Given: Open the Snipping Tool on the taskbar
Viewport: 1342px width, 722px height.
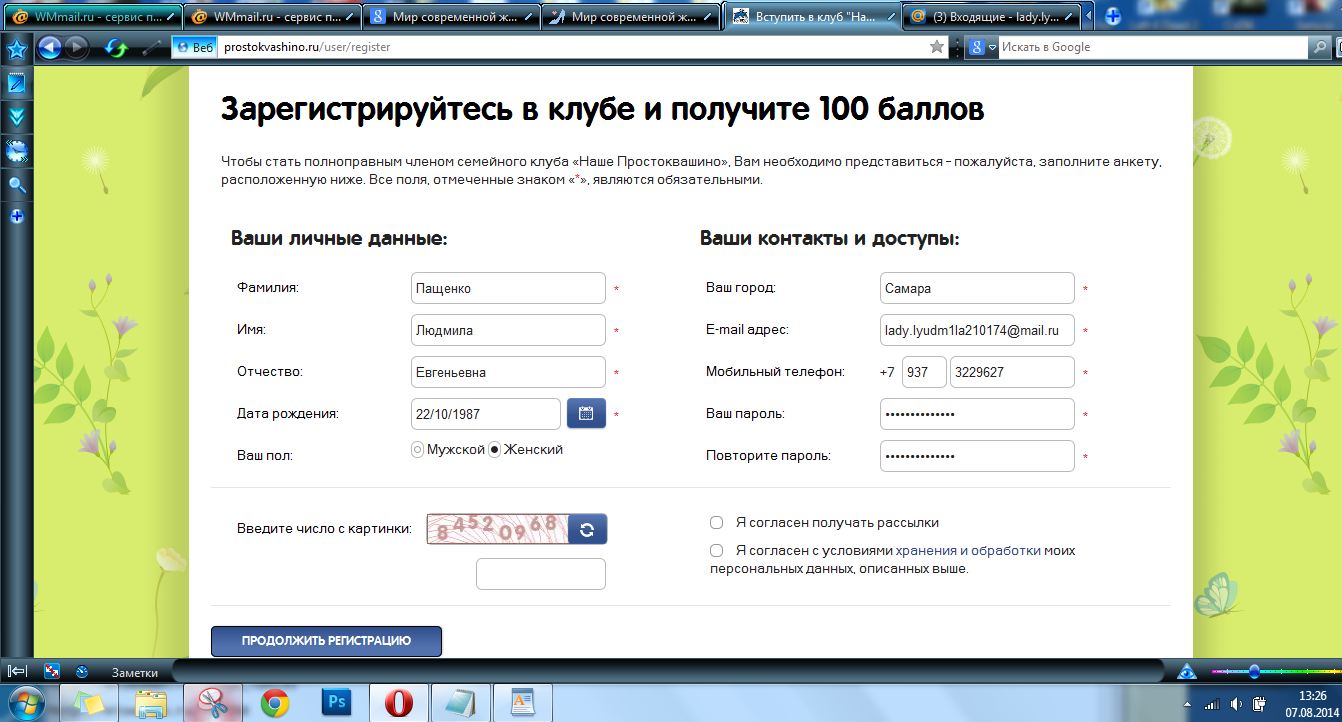Looking at the screenshot, I should (212, 703).
